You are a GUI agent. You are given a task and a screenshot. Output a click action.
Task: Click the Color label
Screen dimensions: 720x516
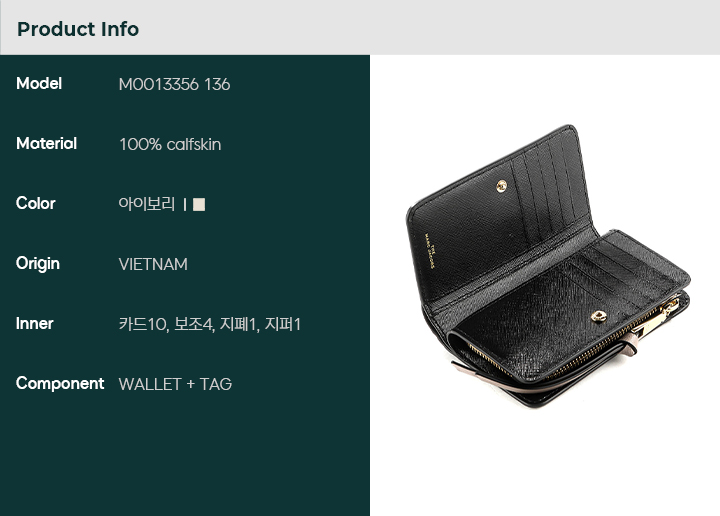point(35,203)
